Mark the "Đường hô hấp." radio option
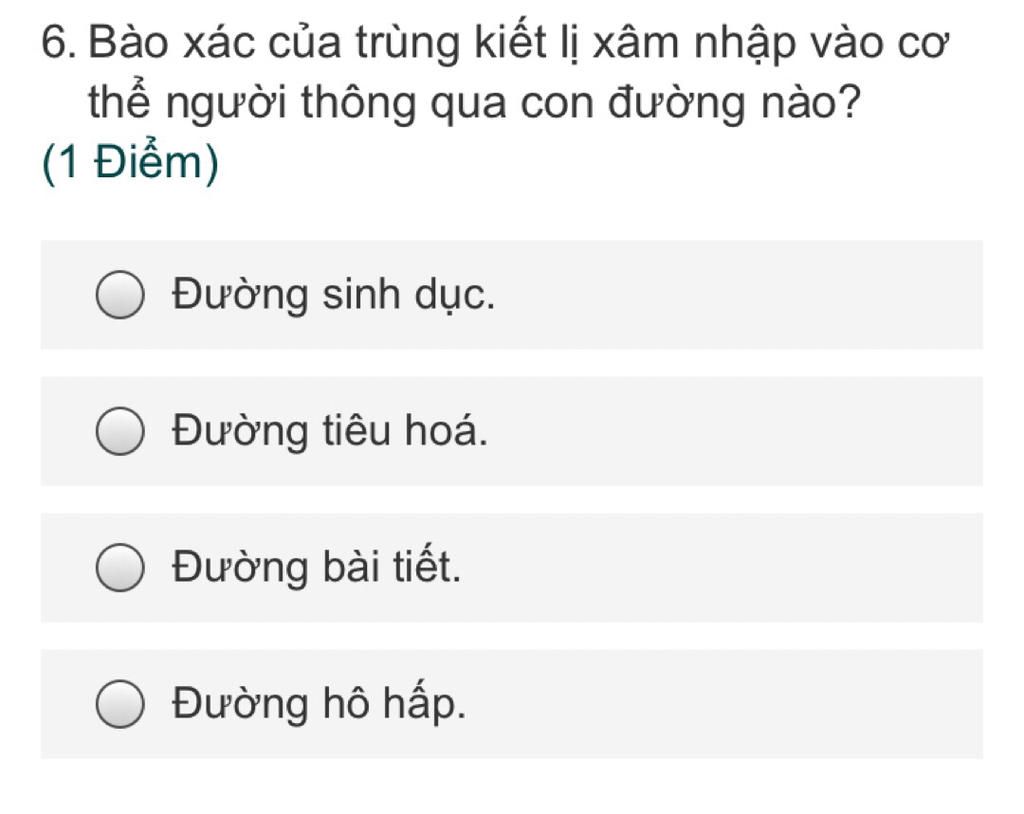Screen dimensions: 1024x814 pyautogui.click(x=120, y=704)
